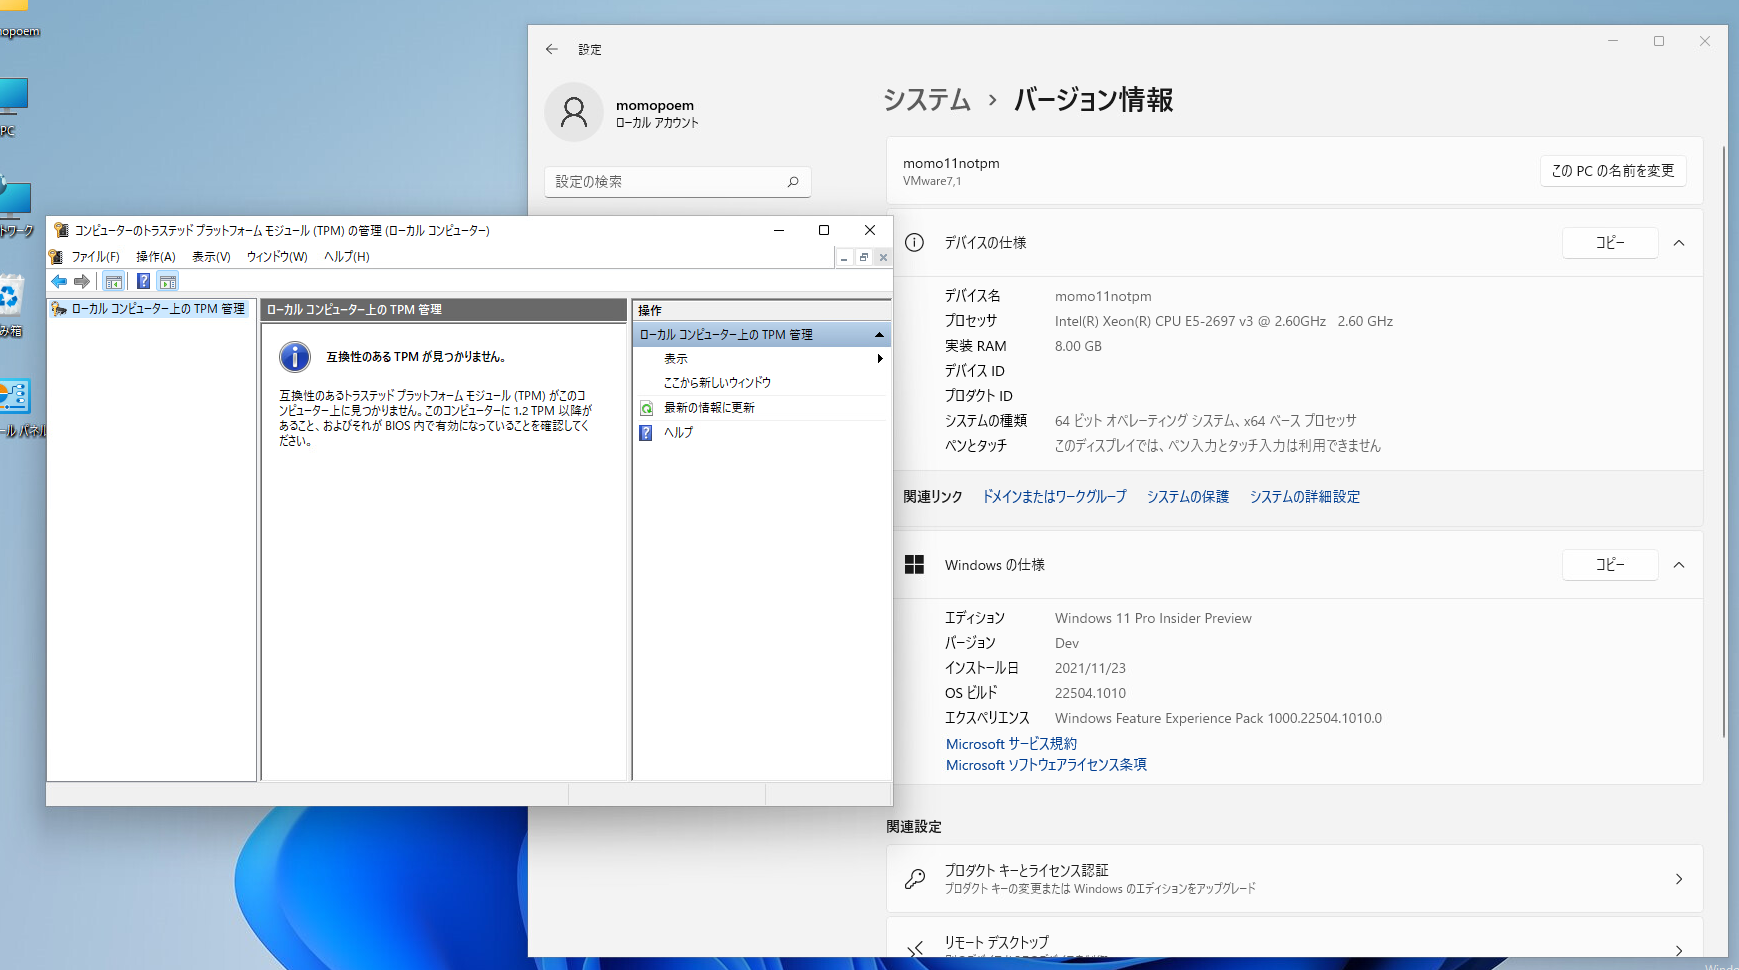
Task: Collapse the デバイスの仕様 section chevron
Action: click(x=1679, y=243)
